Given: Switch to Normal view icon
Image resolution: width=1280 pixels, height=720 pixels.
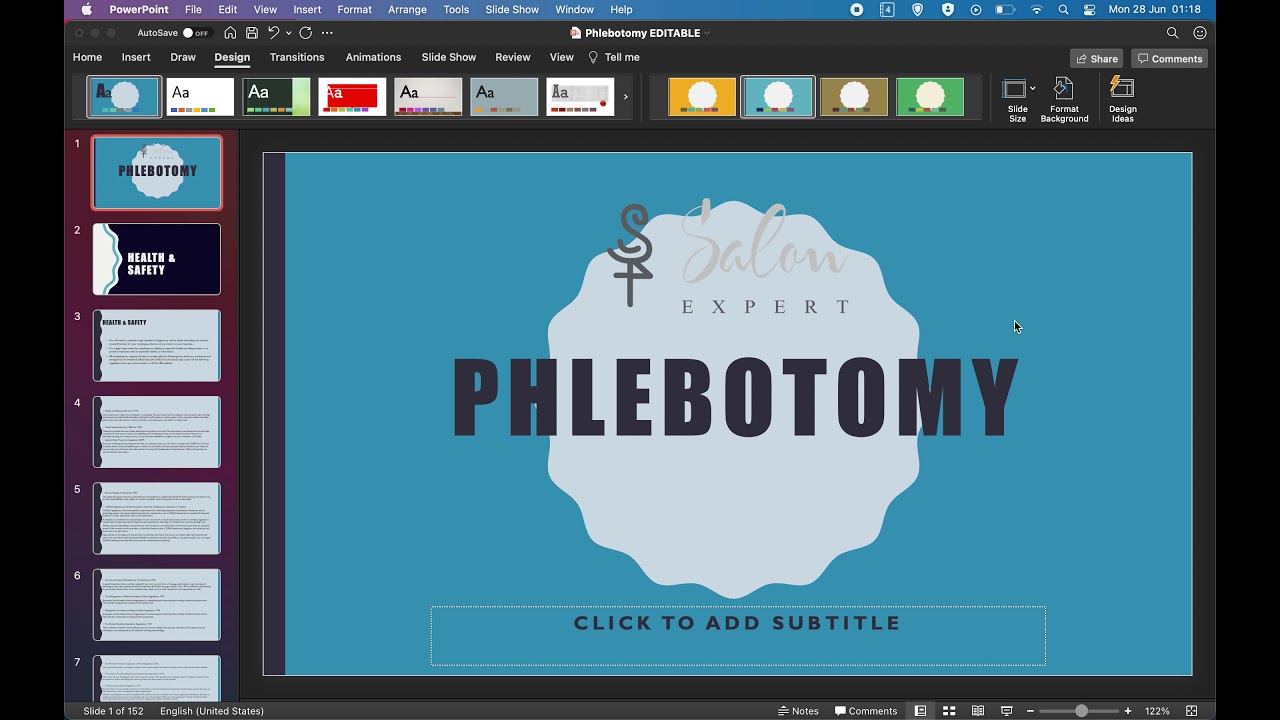Looking at the screenshot, I should pyautogui.click(x=920, y=711).
